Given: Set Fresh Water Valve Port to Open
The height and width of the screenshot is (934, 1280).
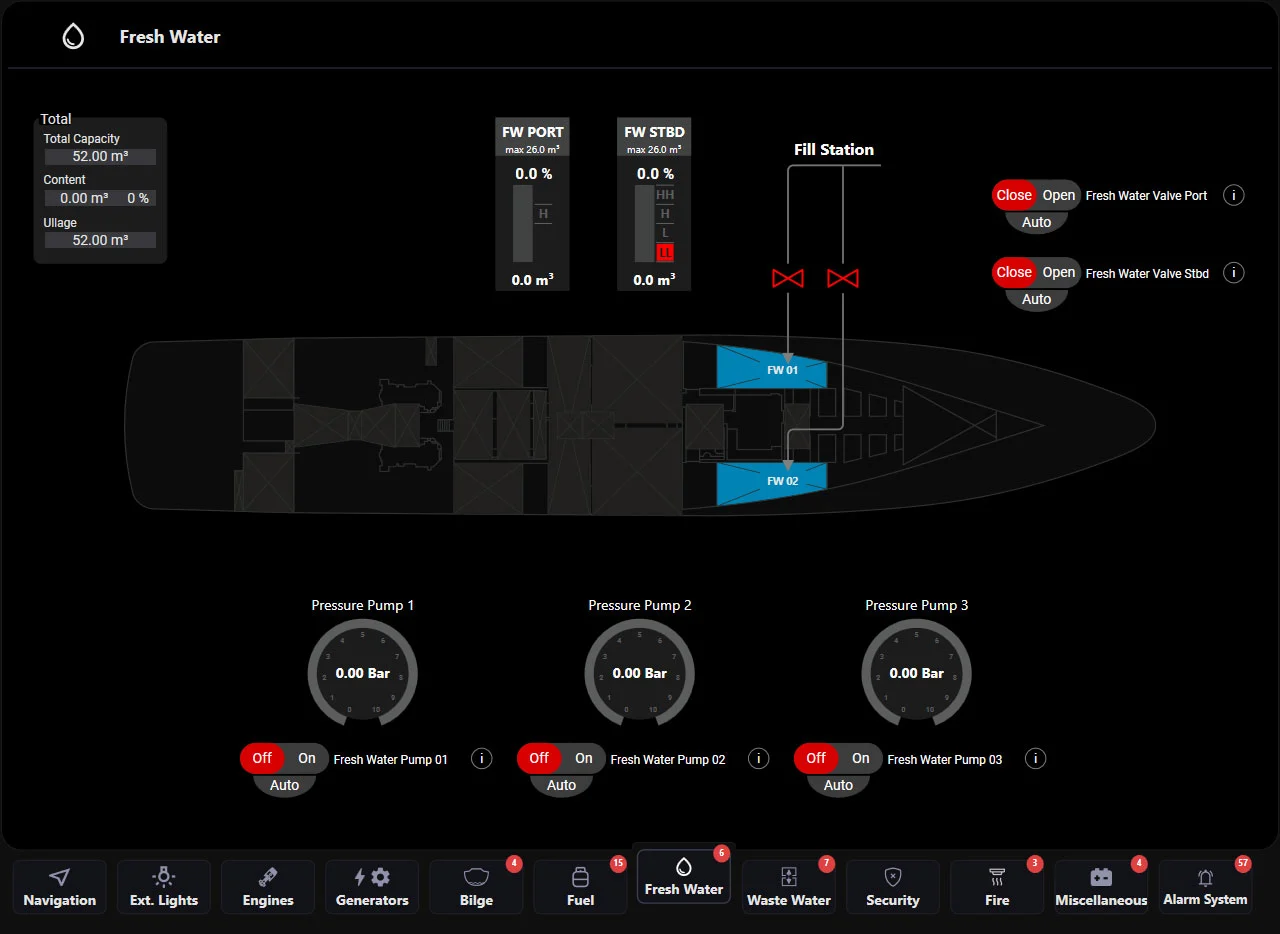Looking at the screenshot, I should pyautogui.click(x=1058, y=195).
